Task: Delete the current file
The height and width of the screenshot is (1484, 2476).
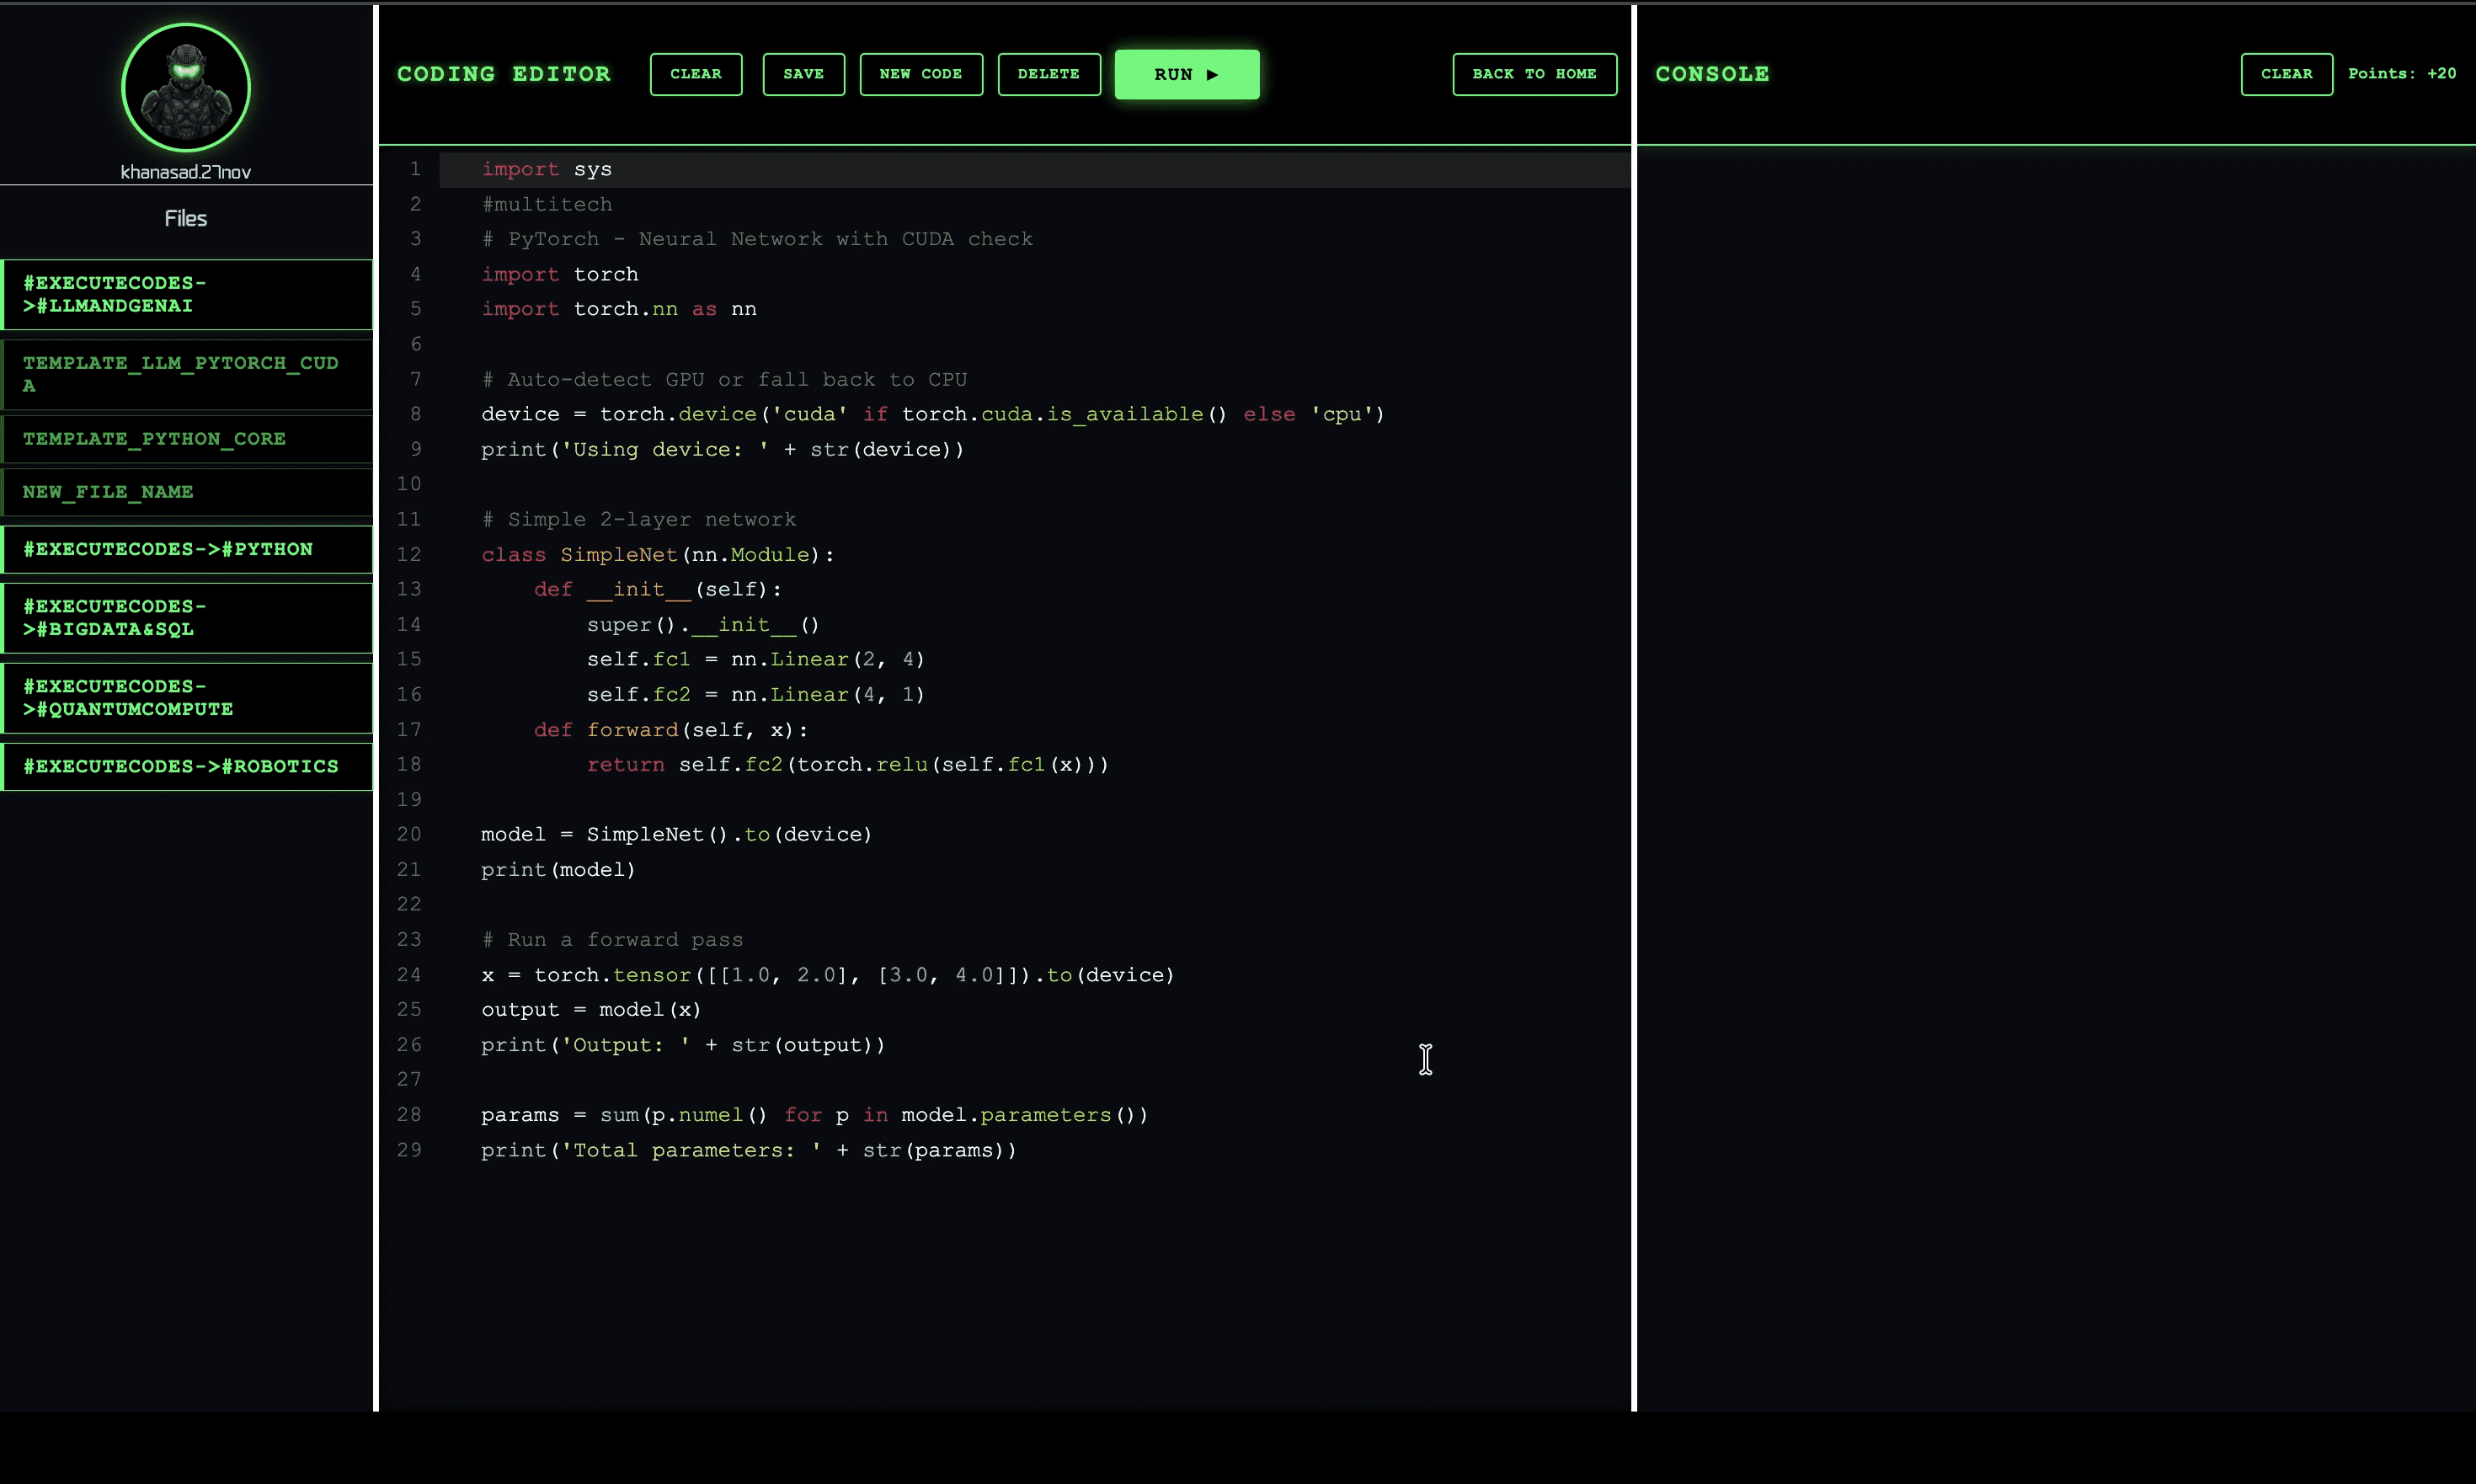Action: point(1049,74)
